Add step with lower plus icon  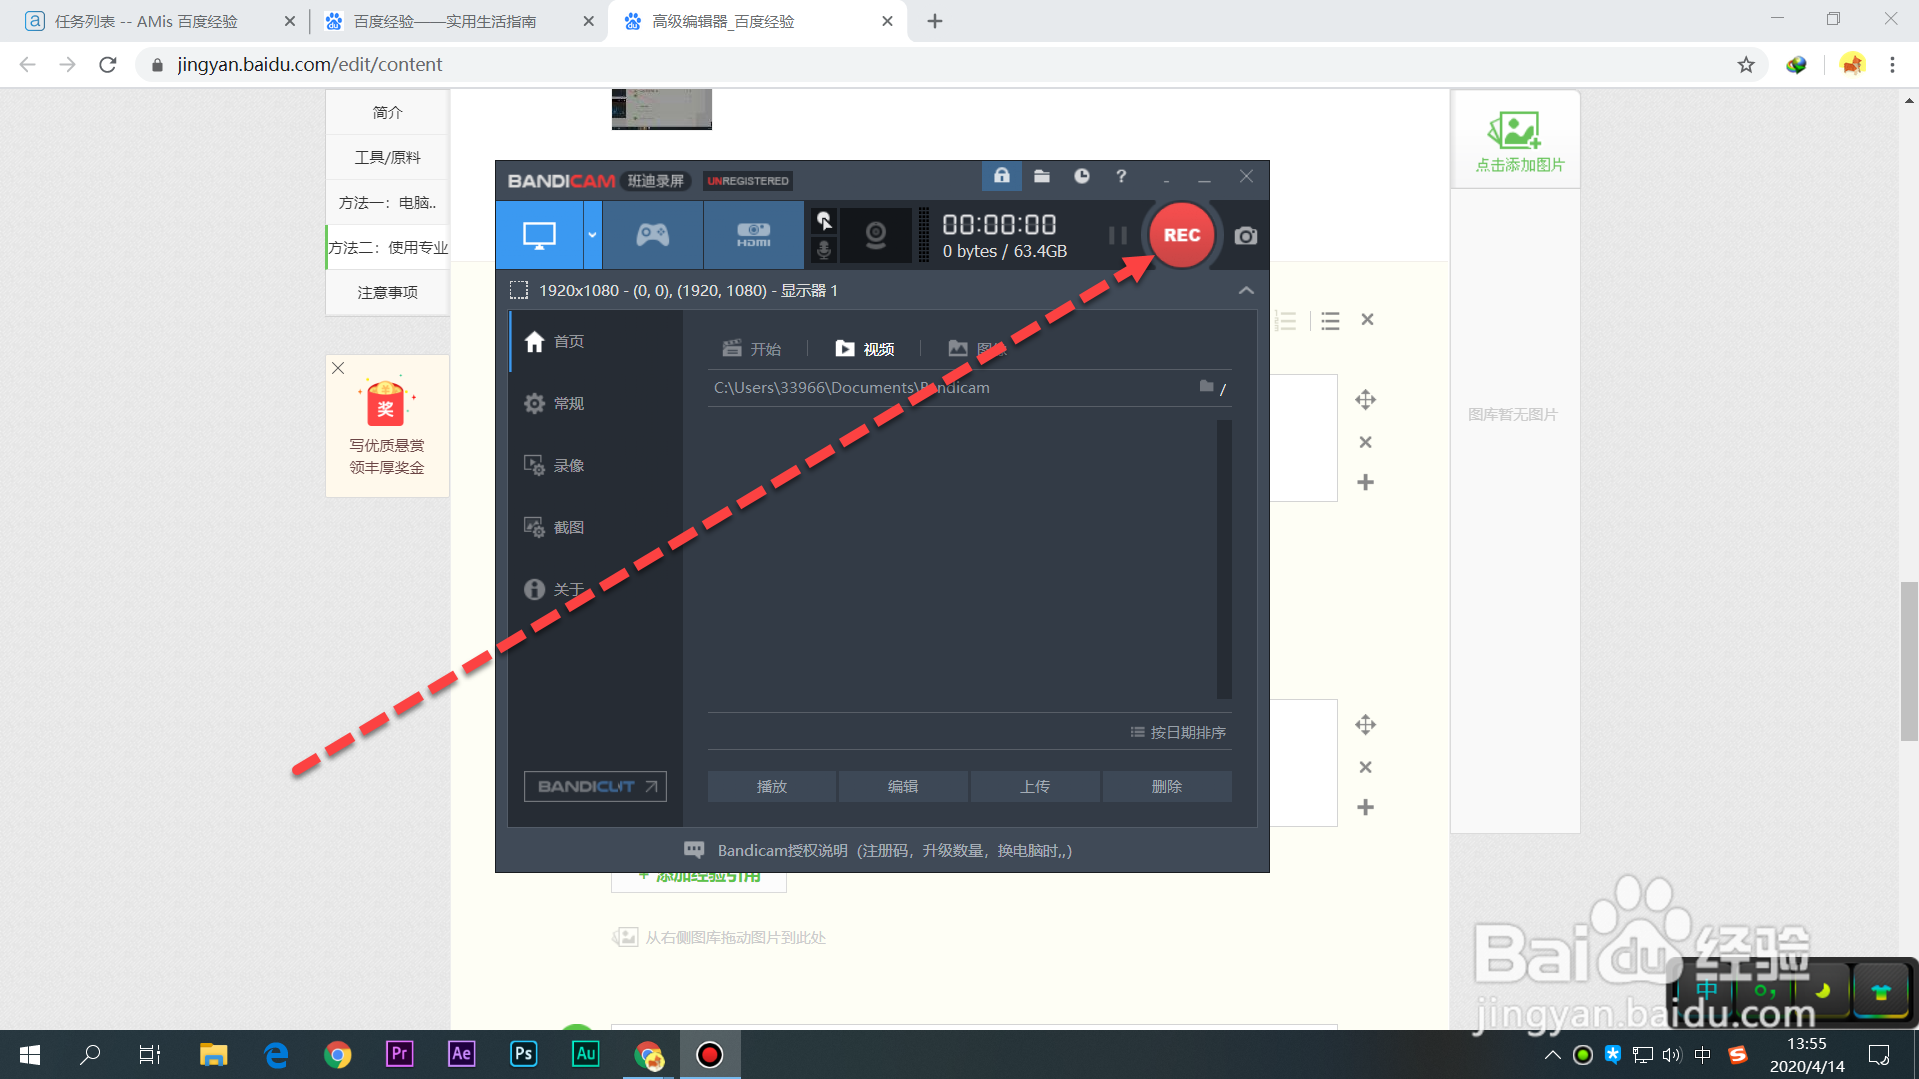pos(1365,807)
